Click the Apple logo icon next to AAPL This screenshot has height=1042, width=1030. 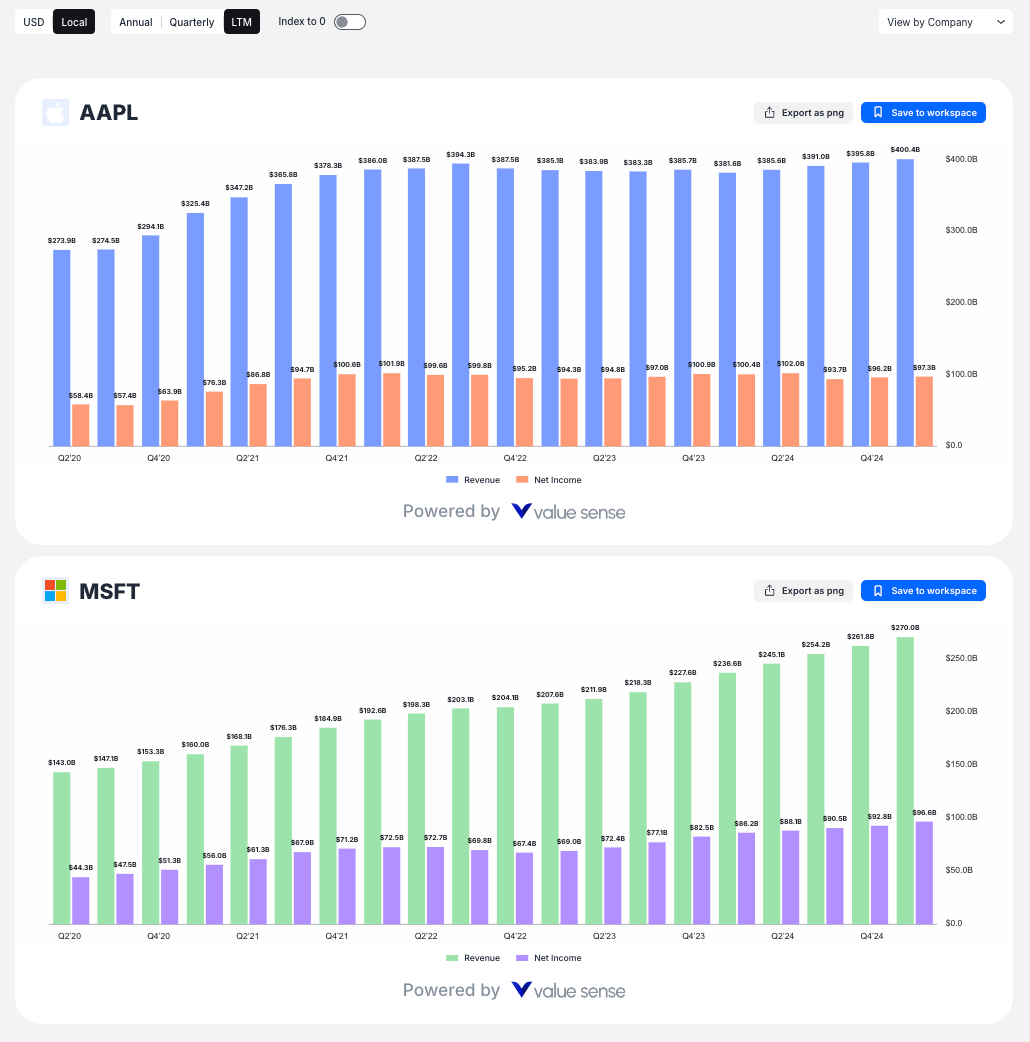(55, 112)
